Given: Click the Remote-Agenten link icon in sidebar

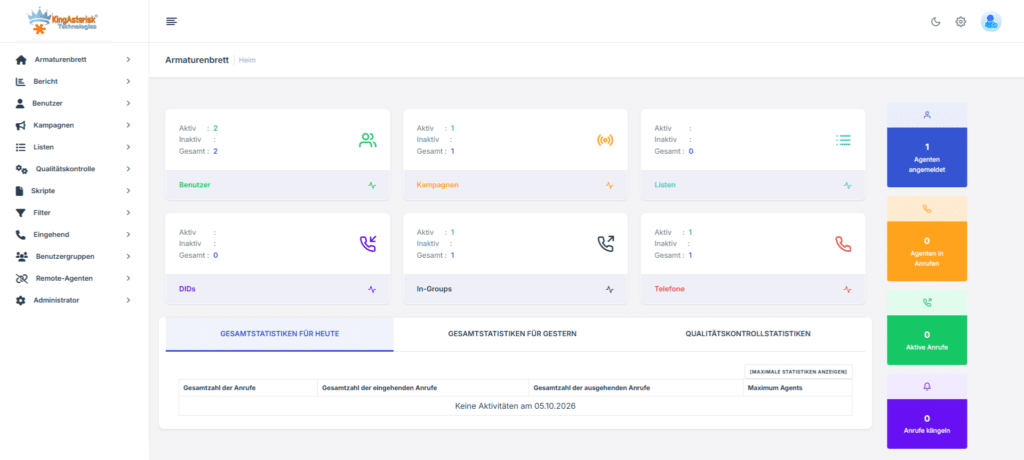Looking at the screenshot, I should click(22, 278).
